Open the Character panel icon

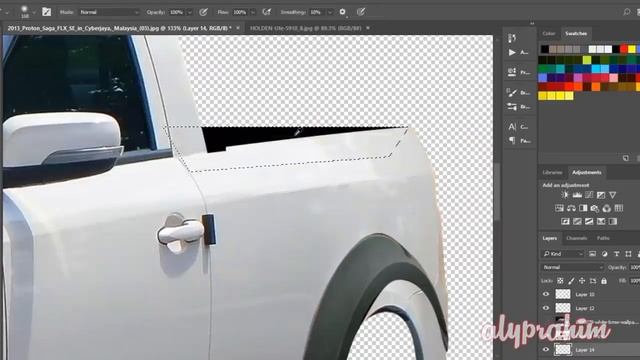[x=512, y=127]
